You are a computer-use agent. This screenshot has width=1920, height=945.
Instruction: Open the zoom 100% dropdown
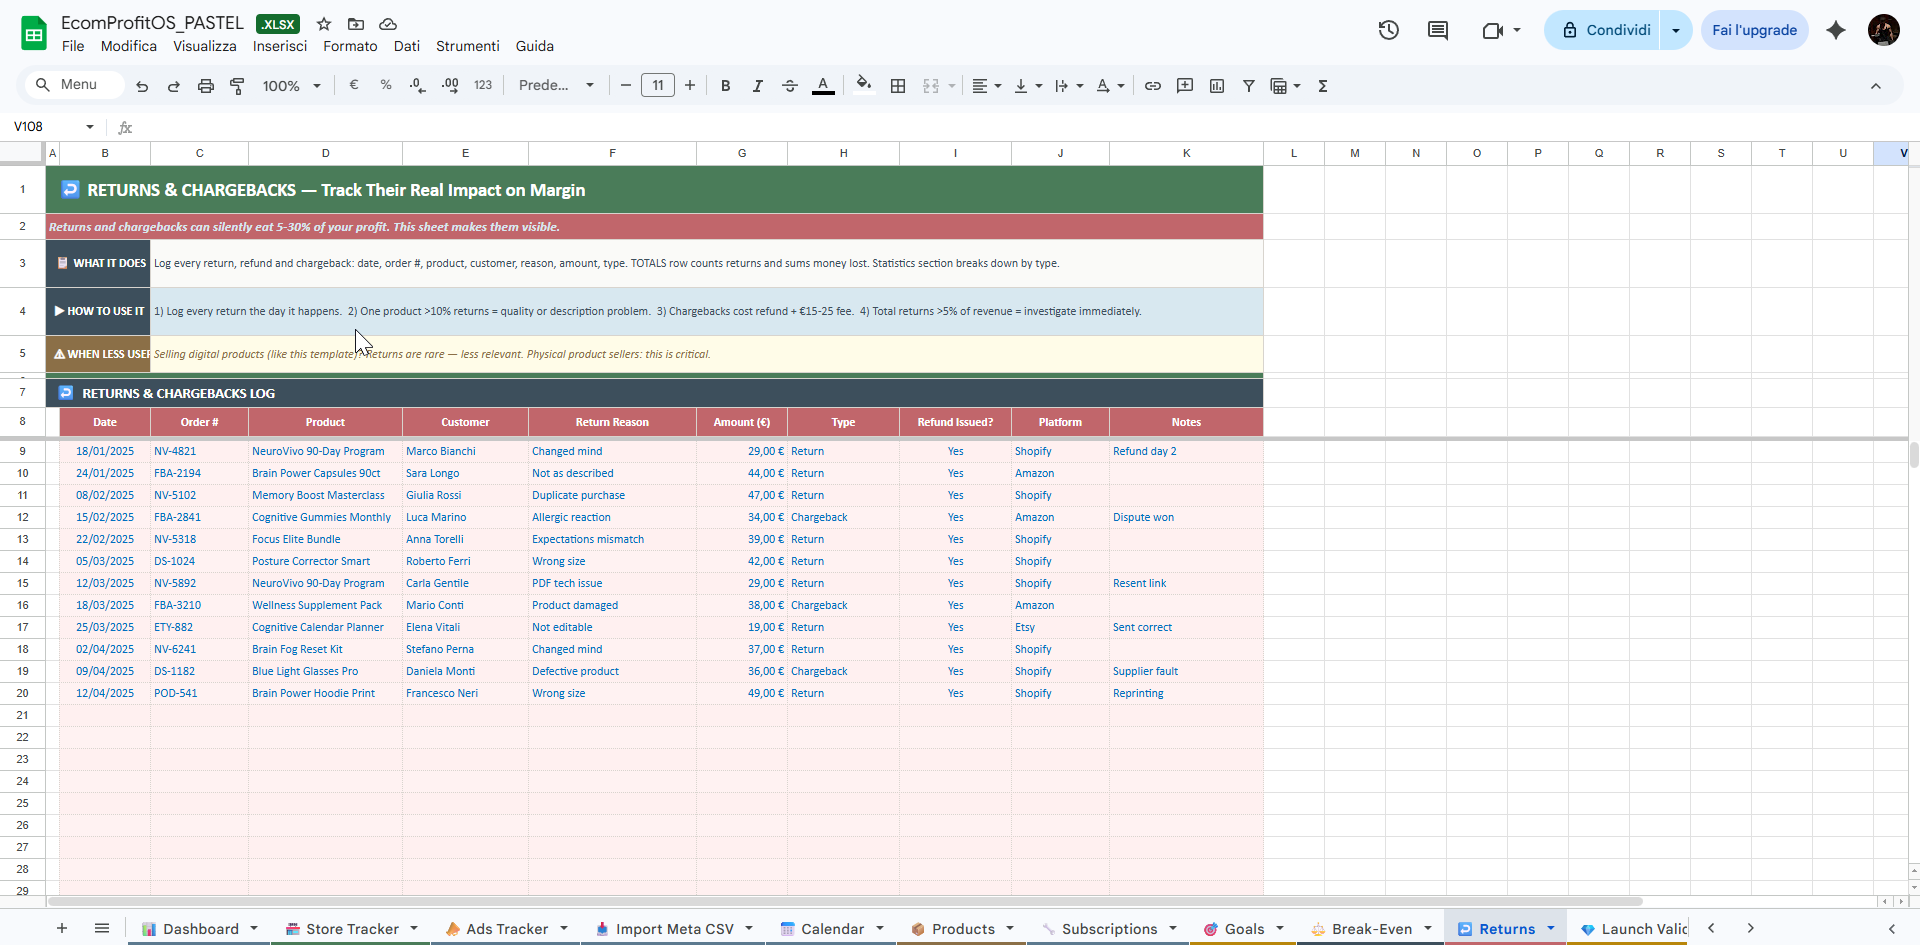291,86
